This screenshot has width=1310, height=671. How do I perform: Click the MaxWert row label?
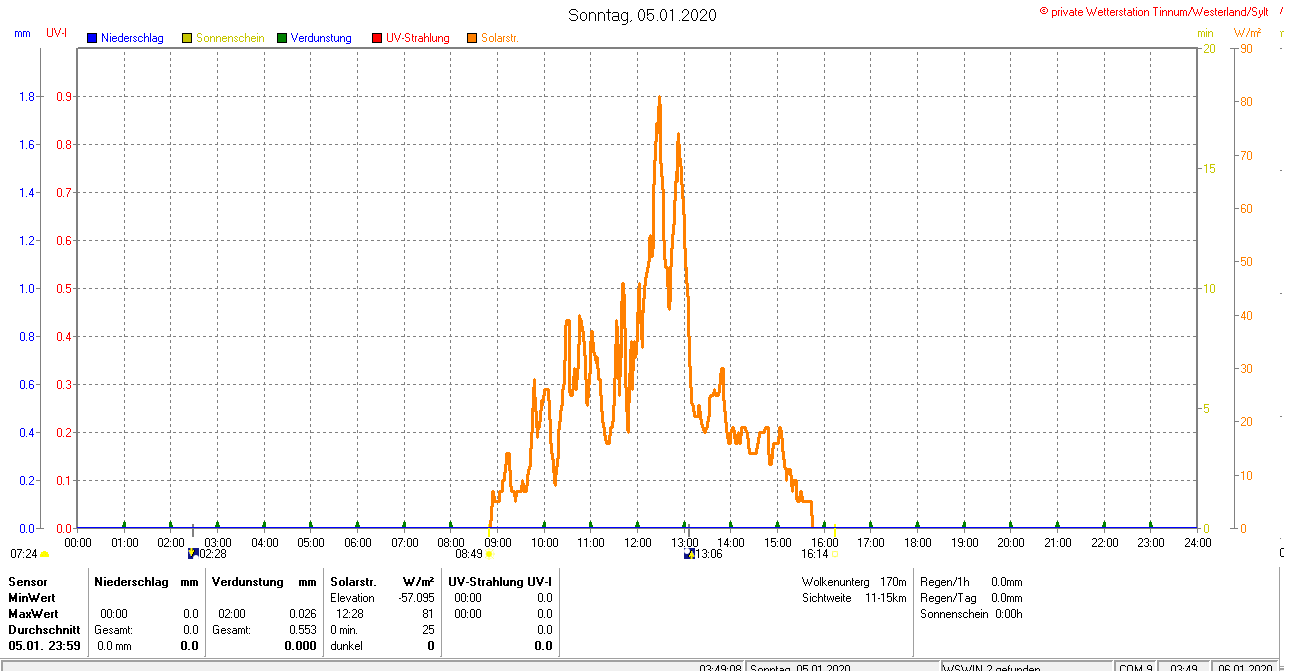(x=35, y=614)
